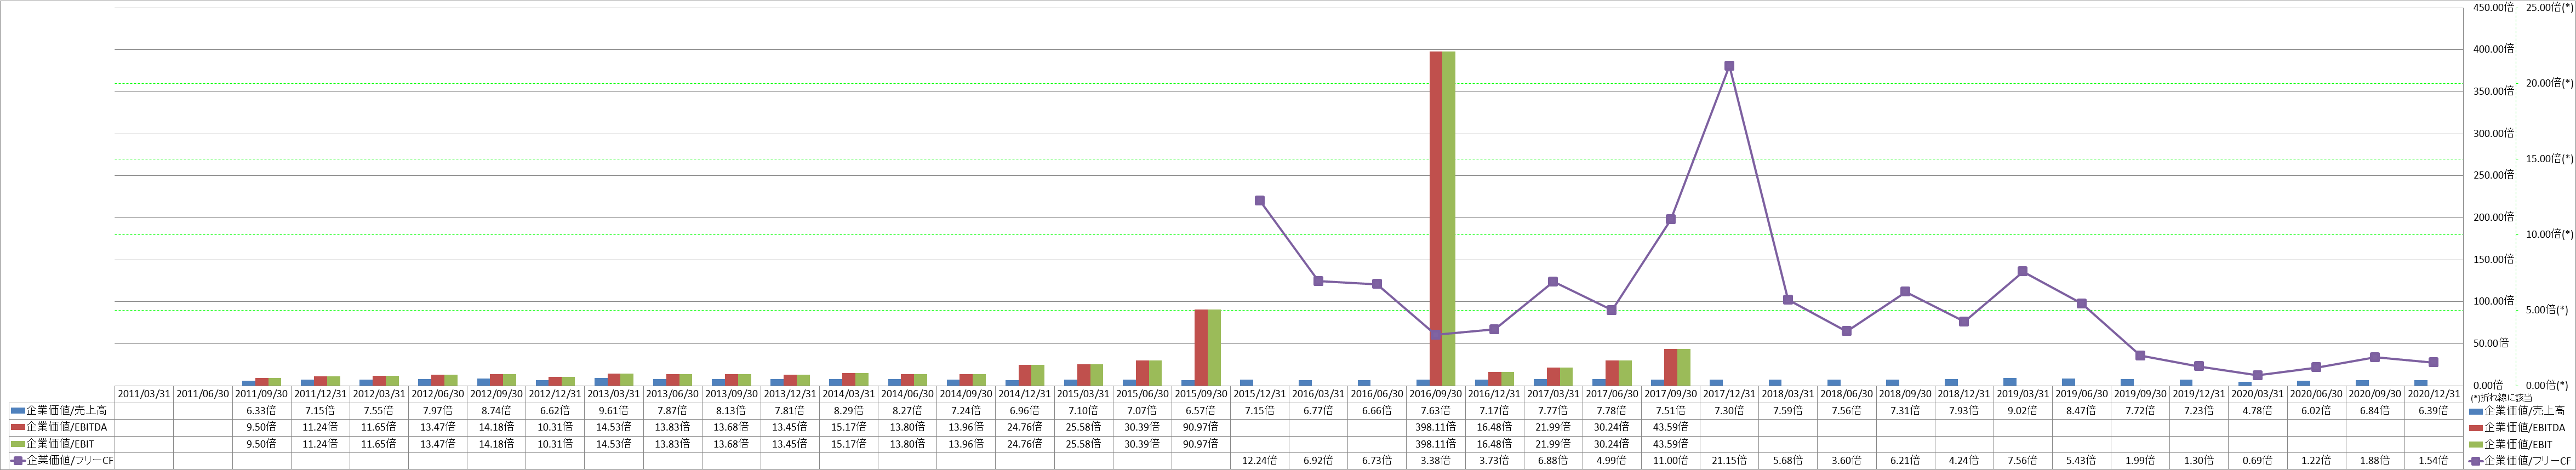The image size is (2576, 470).
Task: Click the 90.97倍 cell in the EBITDA row
Action: click(x=1201, y=427)
